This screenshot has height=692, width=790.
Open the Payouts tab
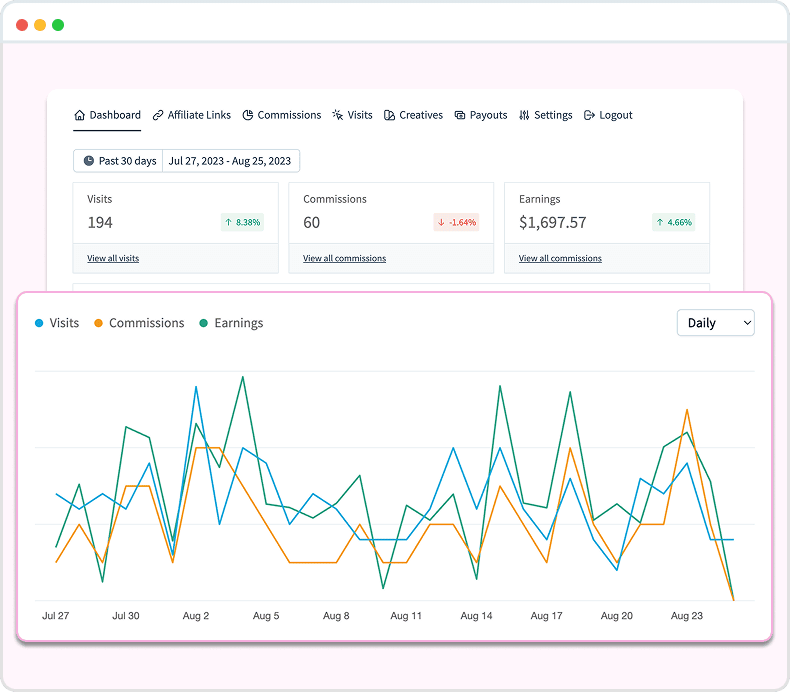488,115
